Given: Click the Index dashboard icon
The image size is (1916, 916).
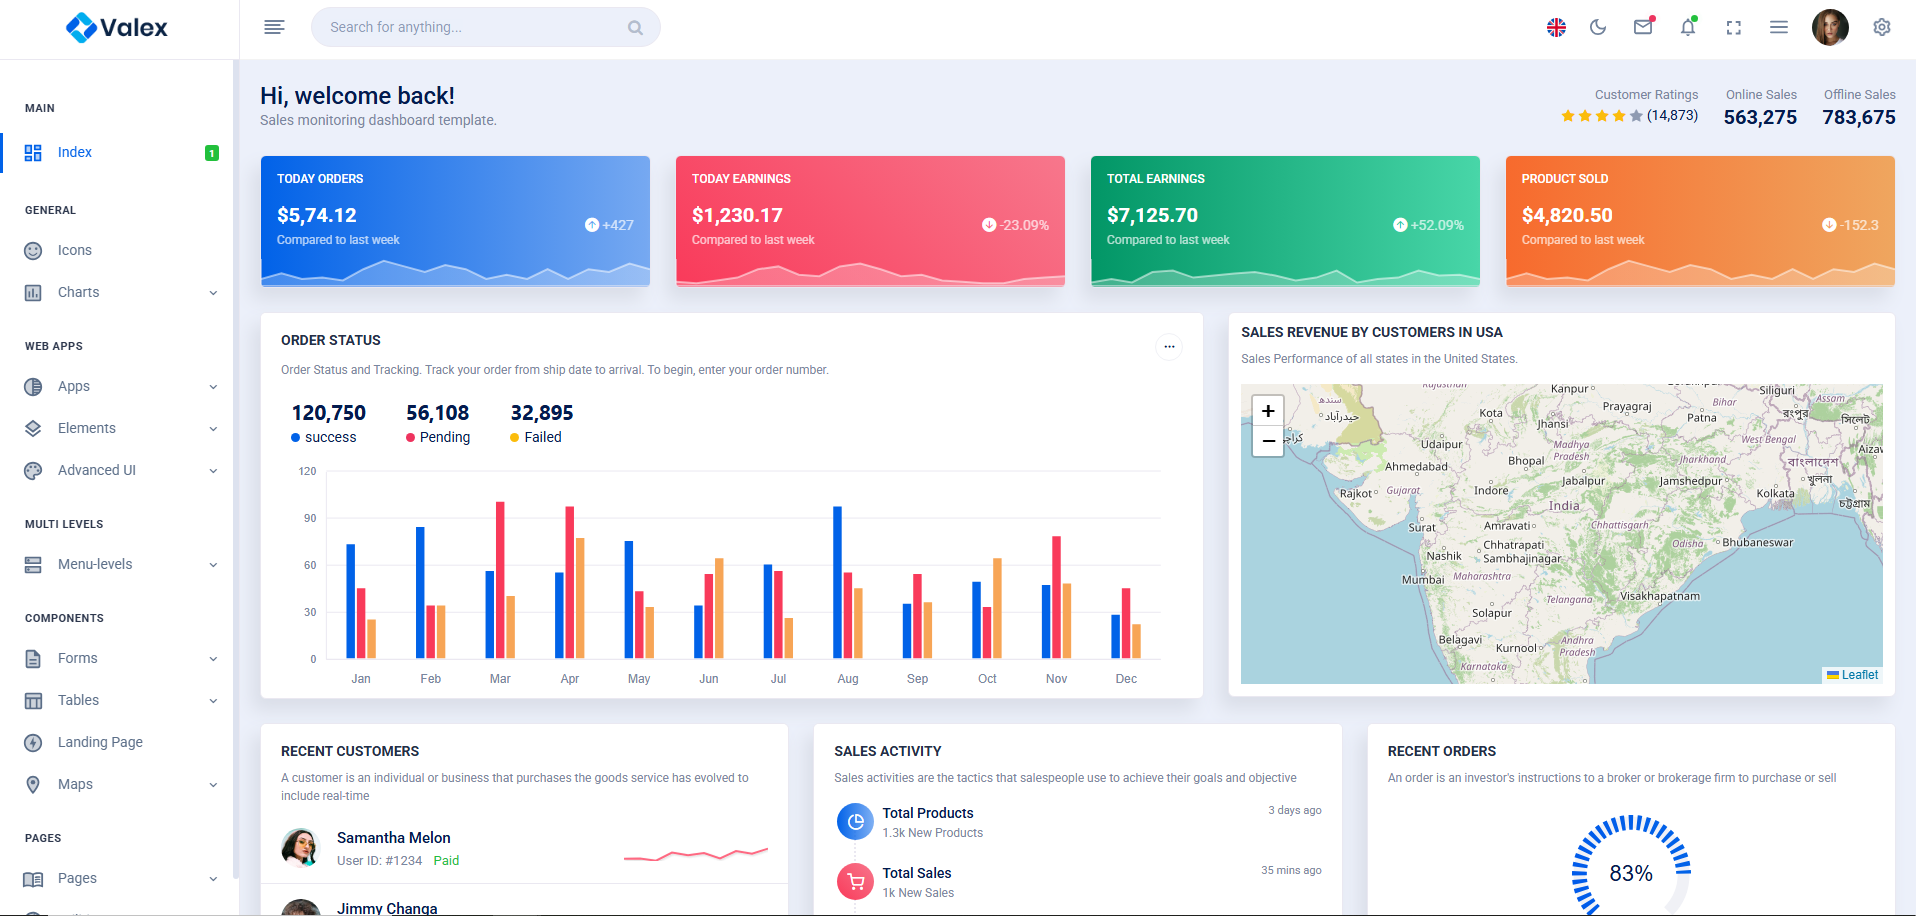Looking at the screenshot, I should [x=33, y=152].
